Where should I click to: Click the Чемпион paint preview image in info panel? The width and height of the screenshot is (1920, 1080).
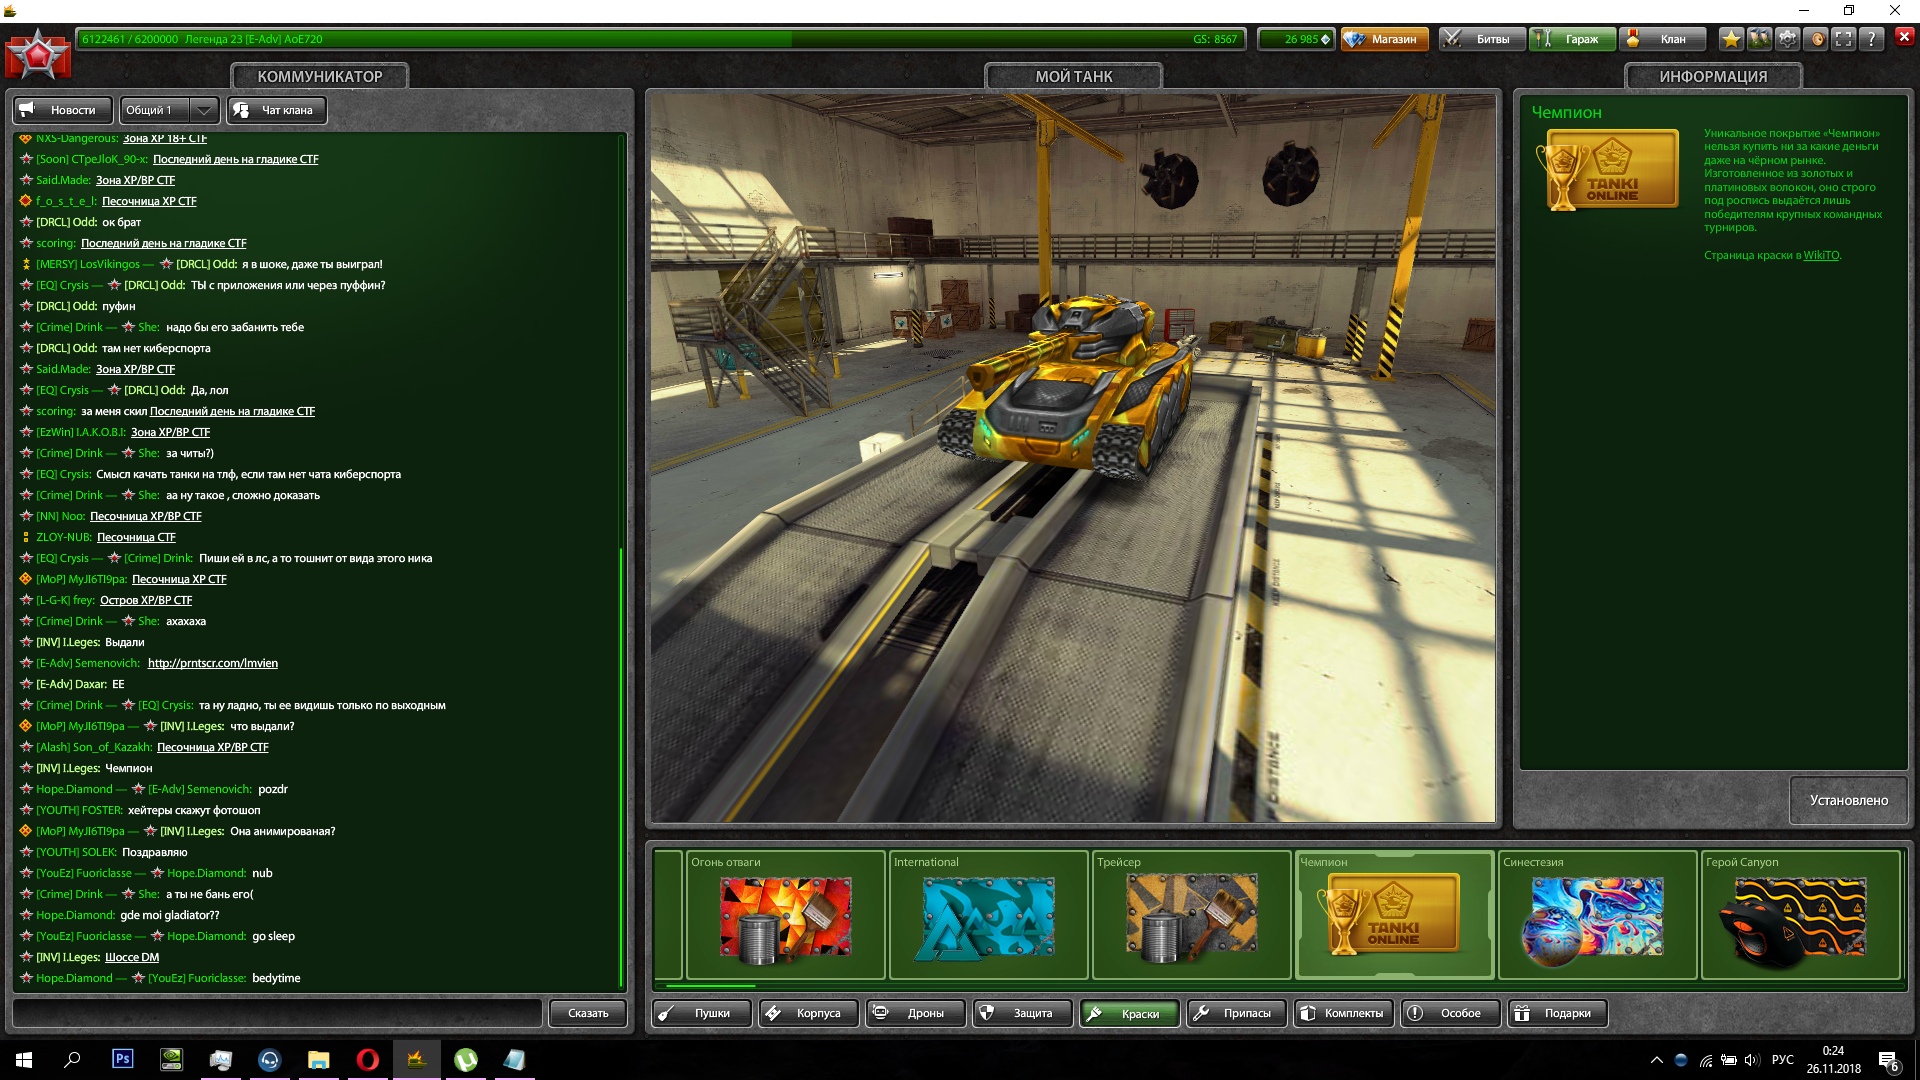click(x=1606, y=170)
